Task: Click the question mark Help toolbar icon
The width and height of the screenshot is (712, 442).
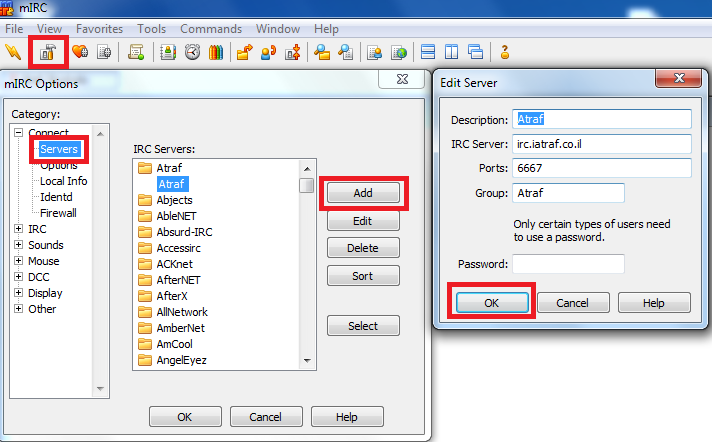Action: (x=505, y=52)
